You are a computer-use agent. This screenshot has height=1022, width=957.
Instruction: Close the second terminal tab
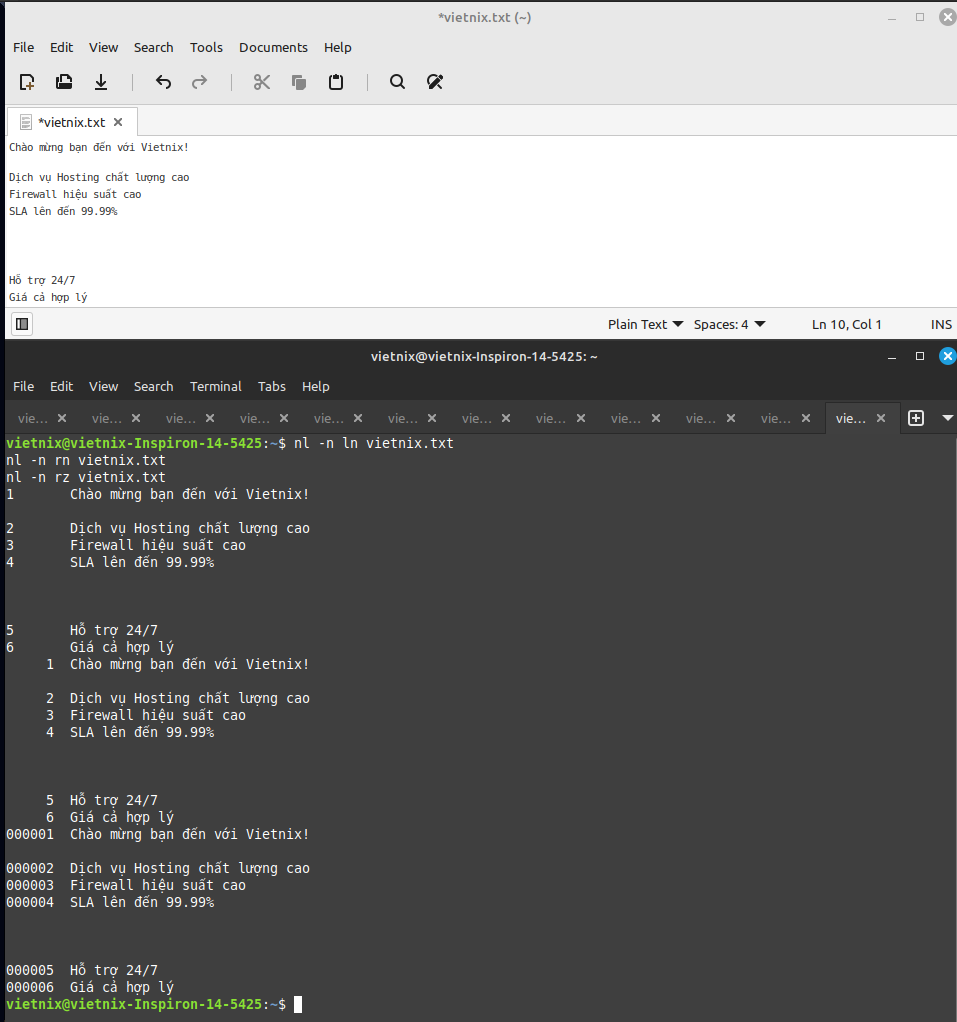(136, 418)
